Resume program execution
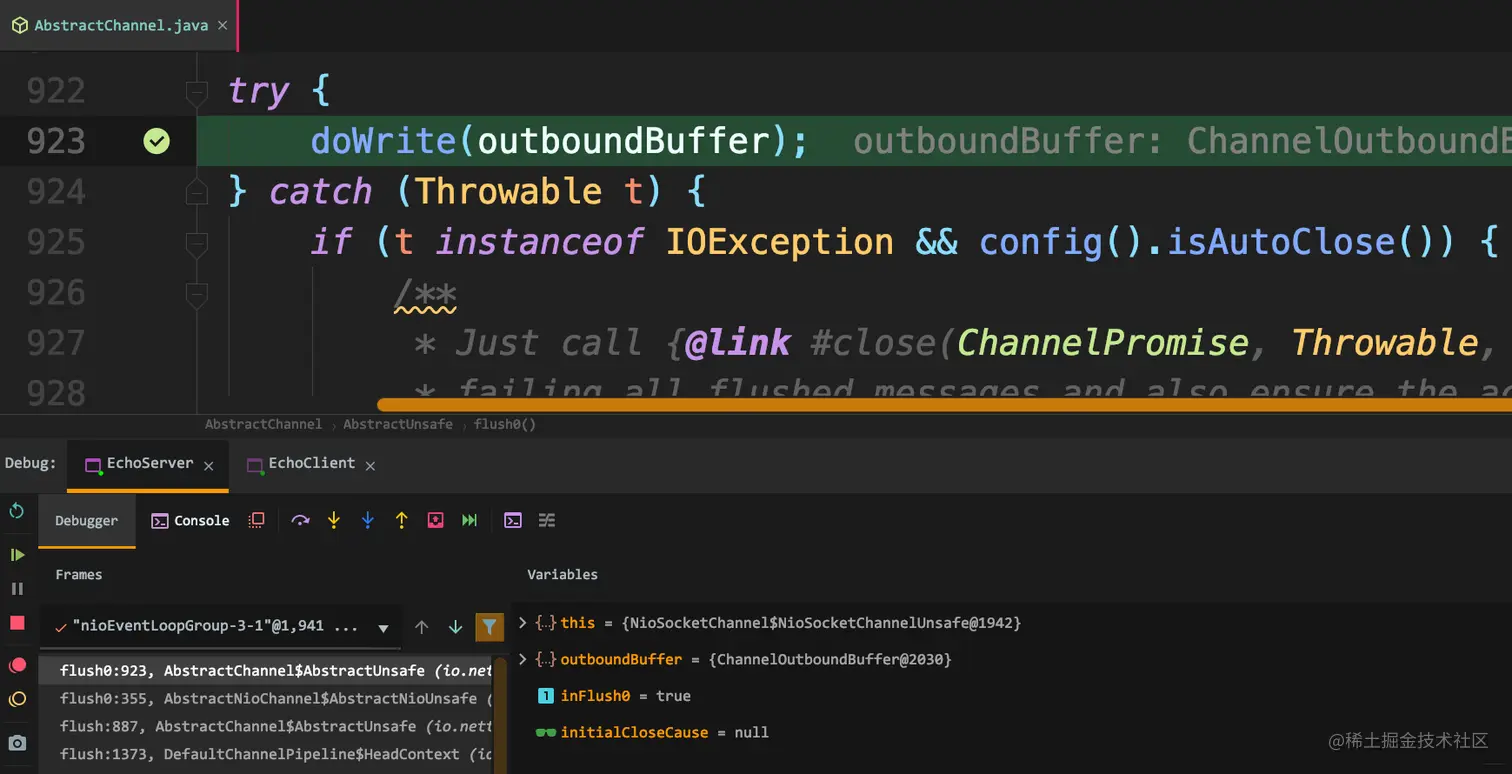The width and height of the screenshot is (1512, 774). pyautogui.click(x=17, y=554)
